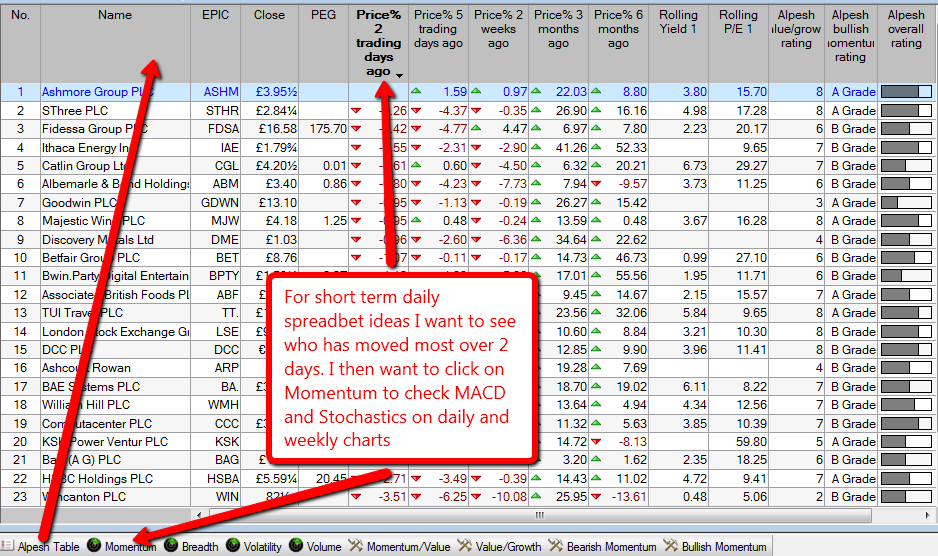The width and height of the screenshot is (938, 556).
Task: Click the A Grade cell for Goodwin PLC
Action: point(853,202)
